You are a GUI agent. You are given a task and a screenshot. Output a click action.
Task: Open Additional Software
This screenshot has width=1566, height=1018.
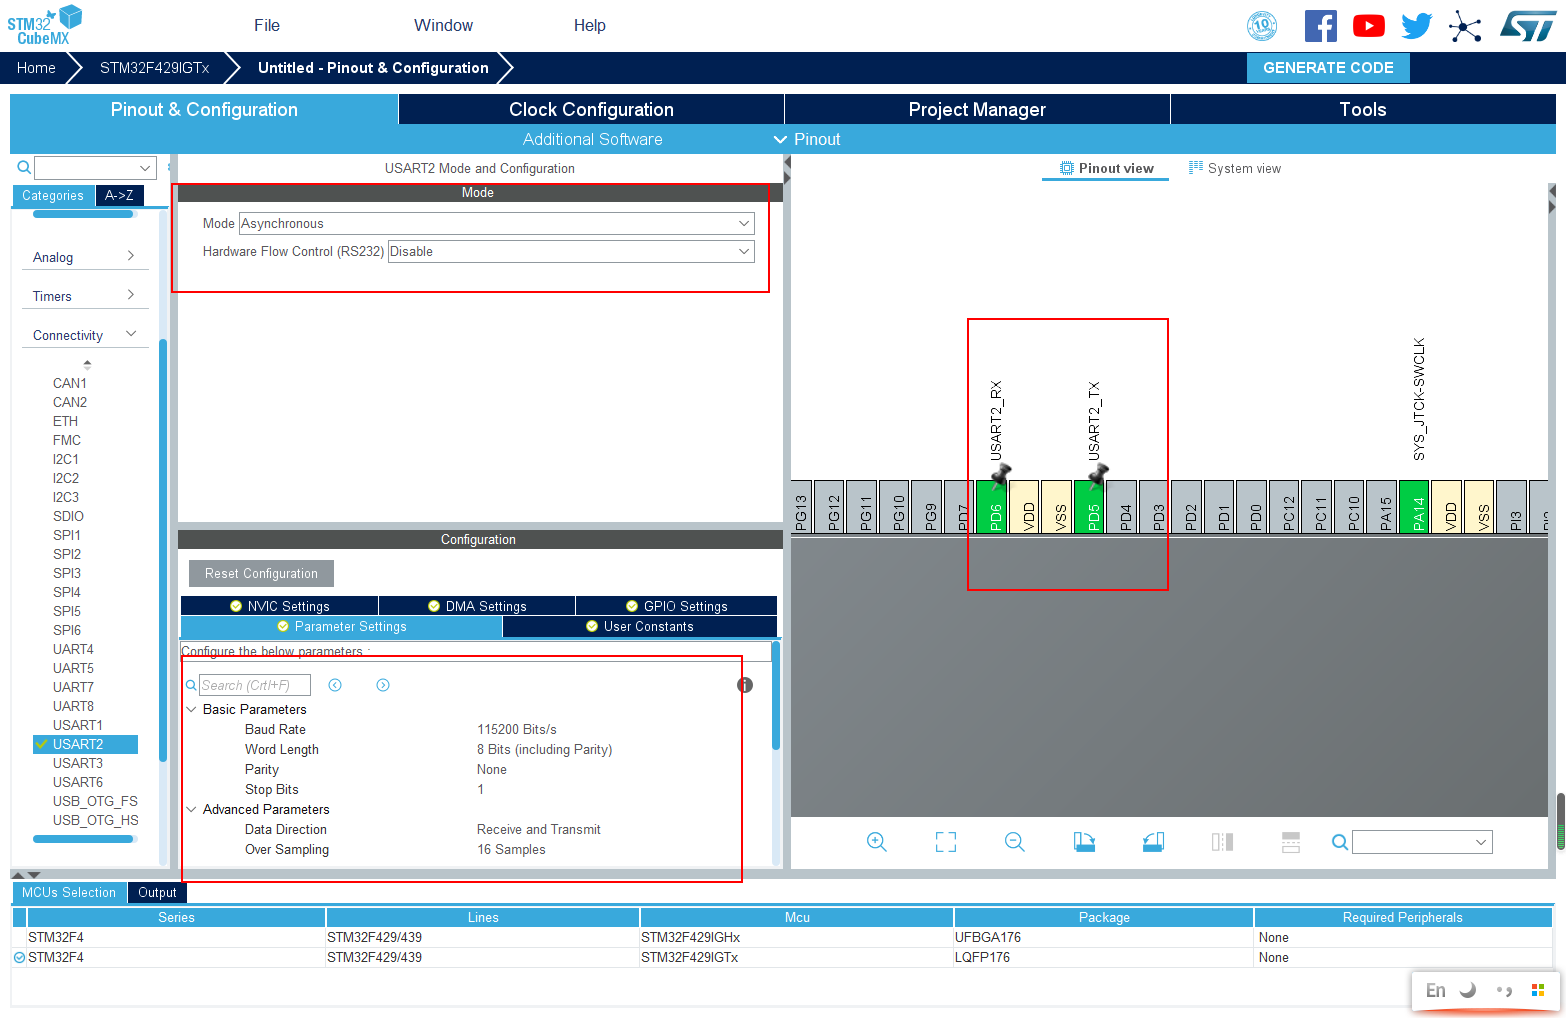tap(592, 139)
